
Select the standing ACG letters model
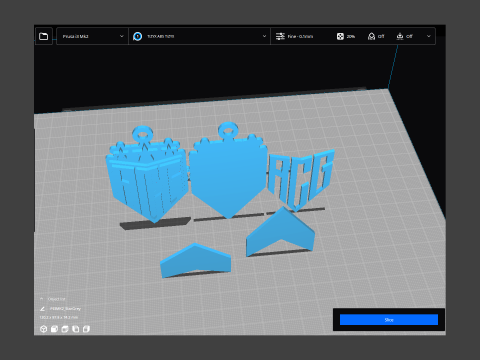[x=300, y=180]
